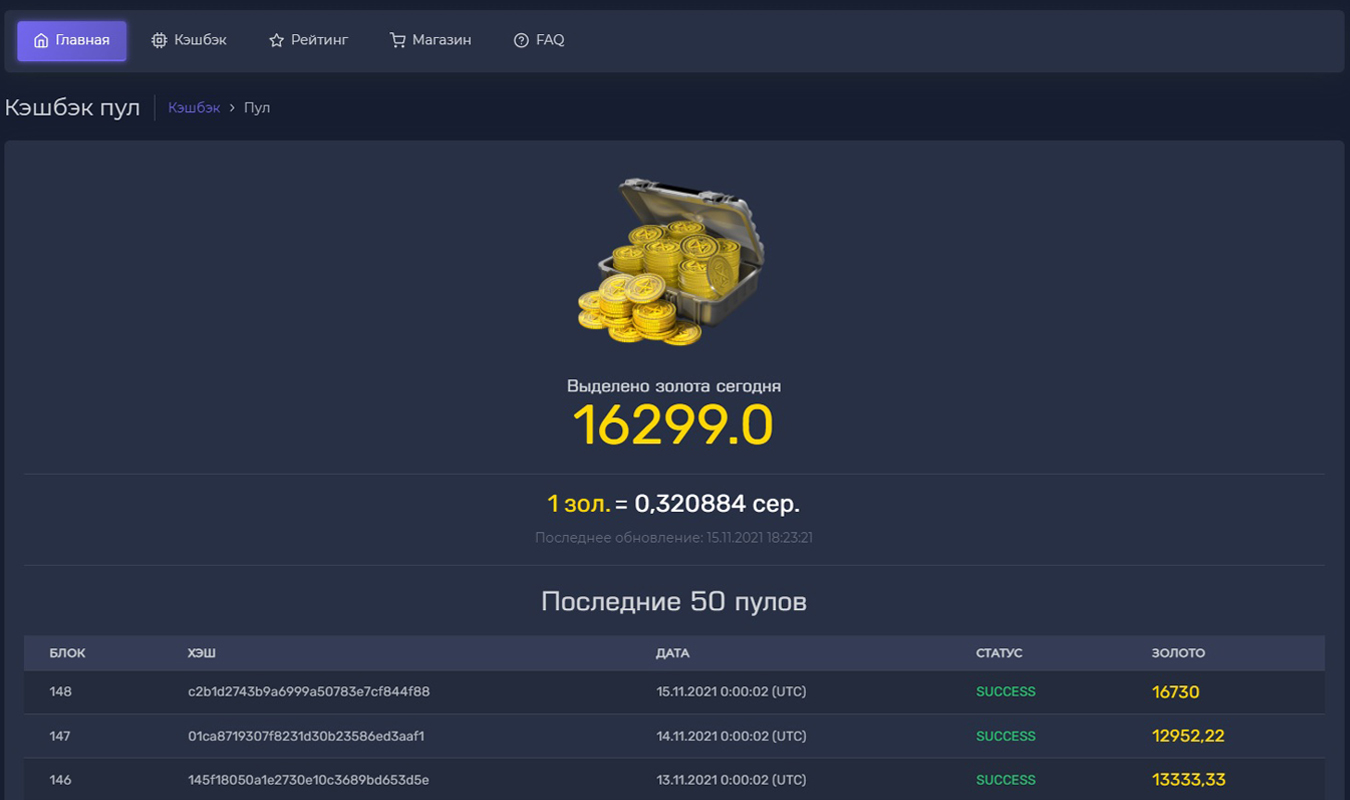Image resolution: width=1350 pixels, height=800 pixels.
Task: Sort by the ЗОЛОТО column header
Action: 1178,653
